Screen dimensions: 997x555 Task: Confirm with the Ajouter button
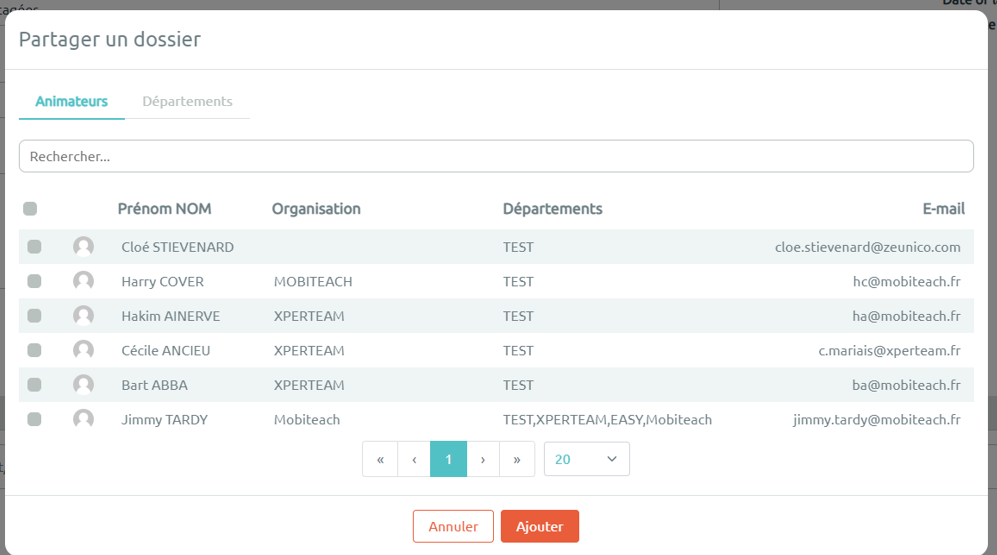click(539, 526)
